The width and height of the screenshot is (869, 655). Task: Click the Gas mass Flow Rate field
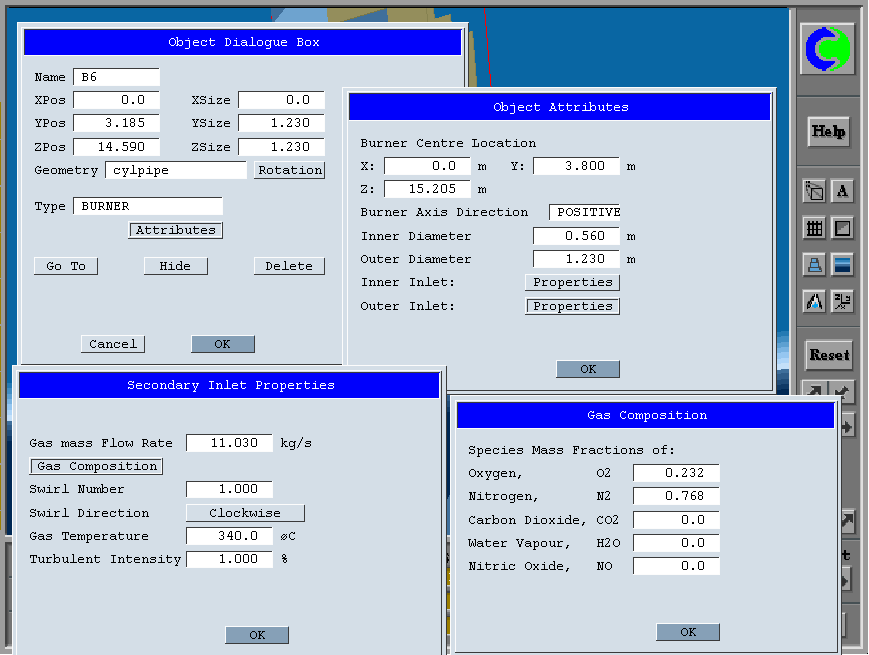(x=229, y=443)
